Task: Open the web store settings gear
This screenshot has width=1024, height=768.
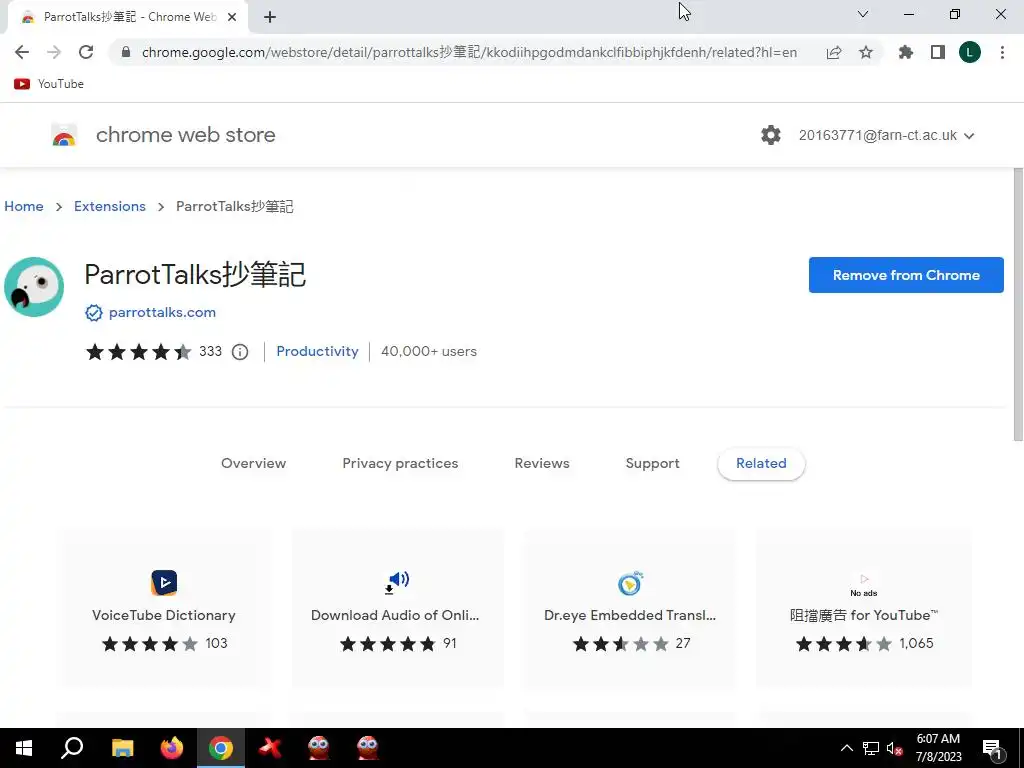Action: point(771,135)
